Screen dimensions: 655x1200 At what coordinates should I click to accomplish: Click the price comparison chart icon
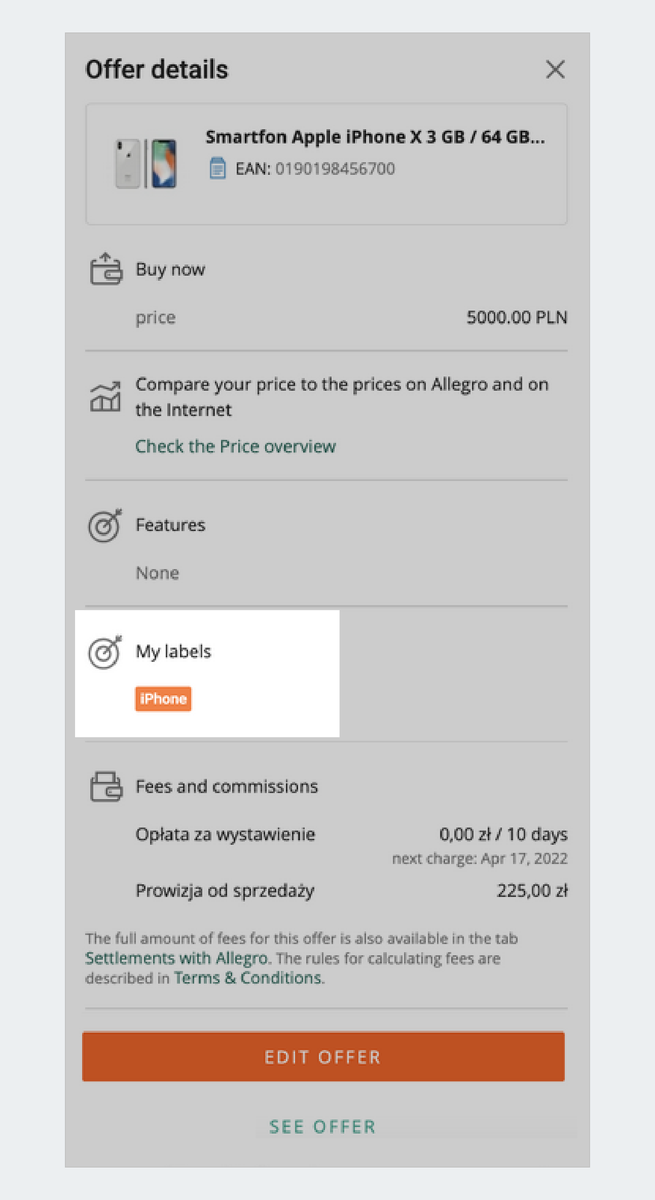105,396
